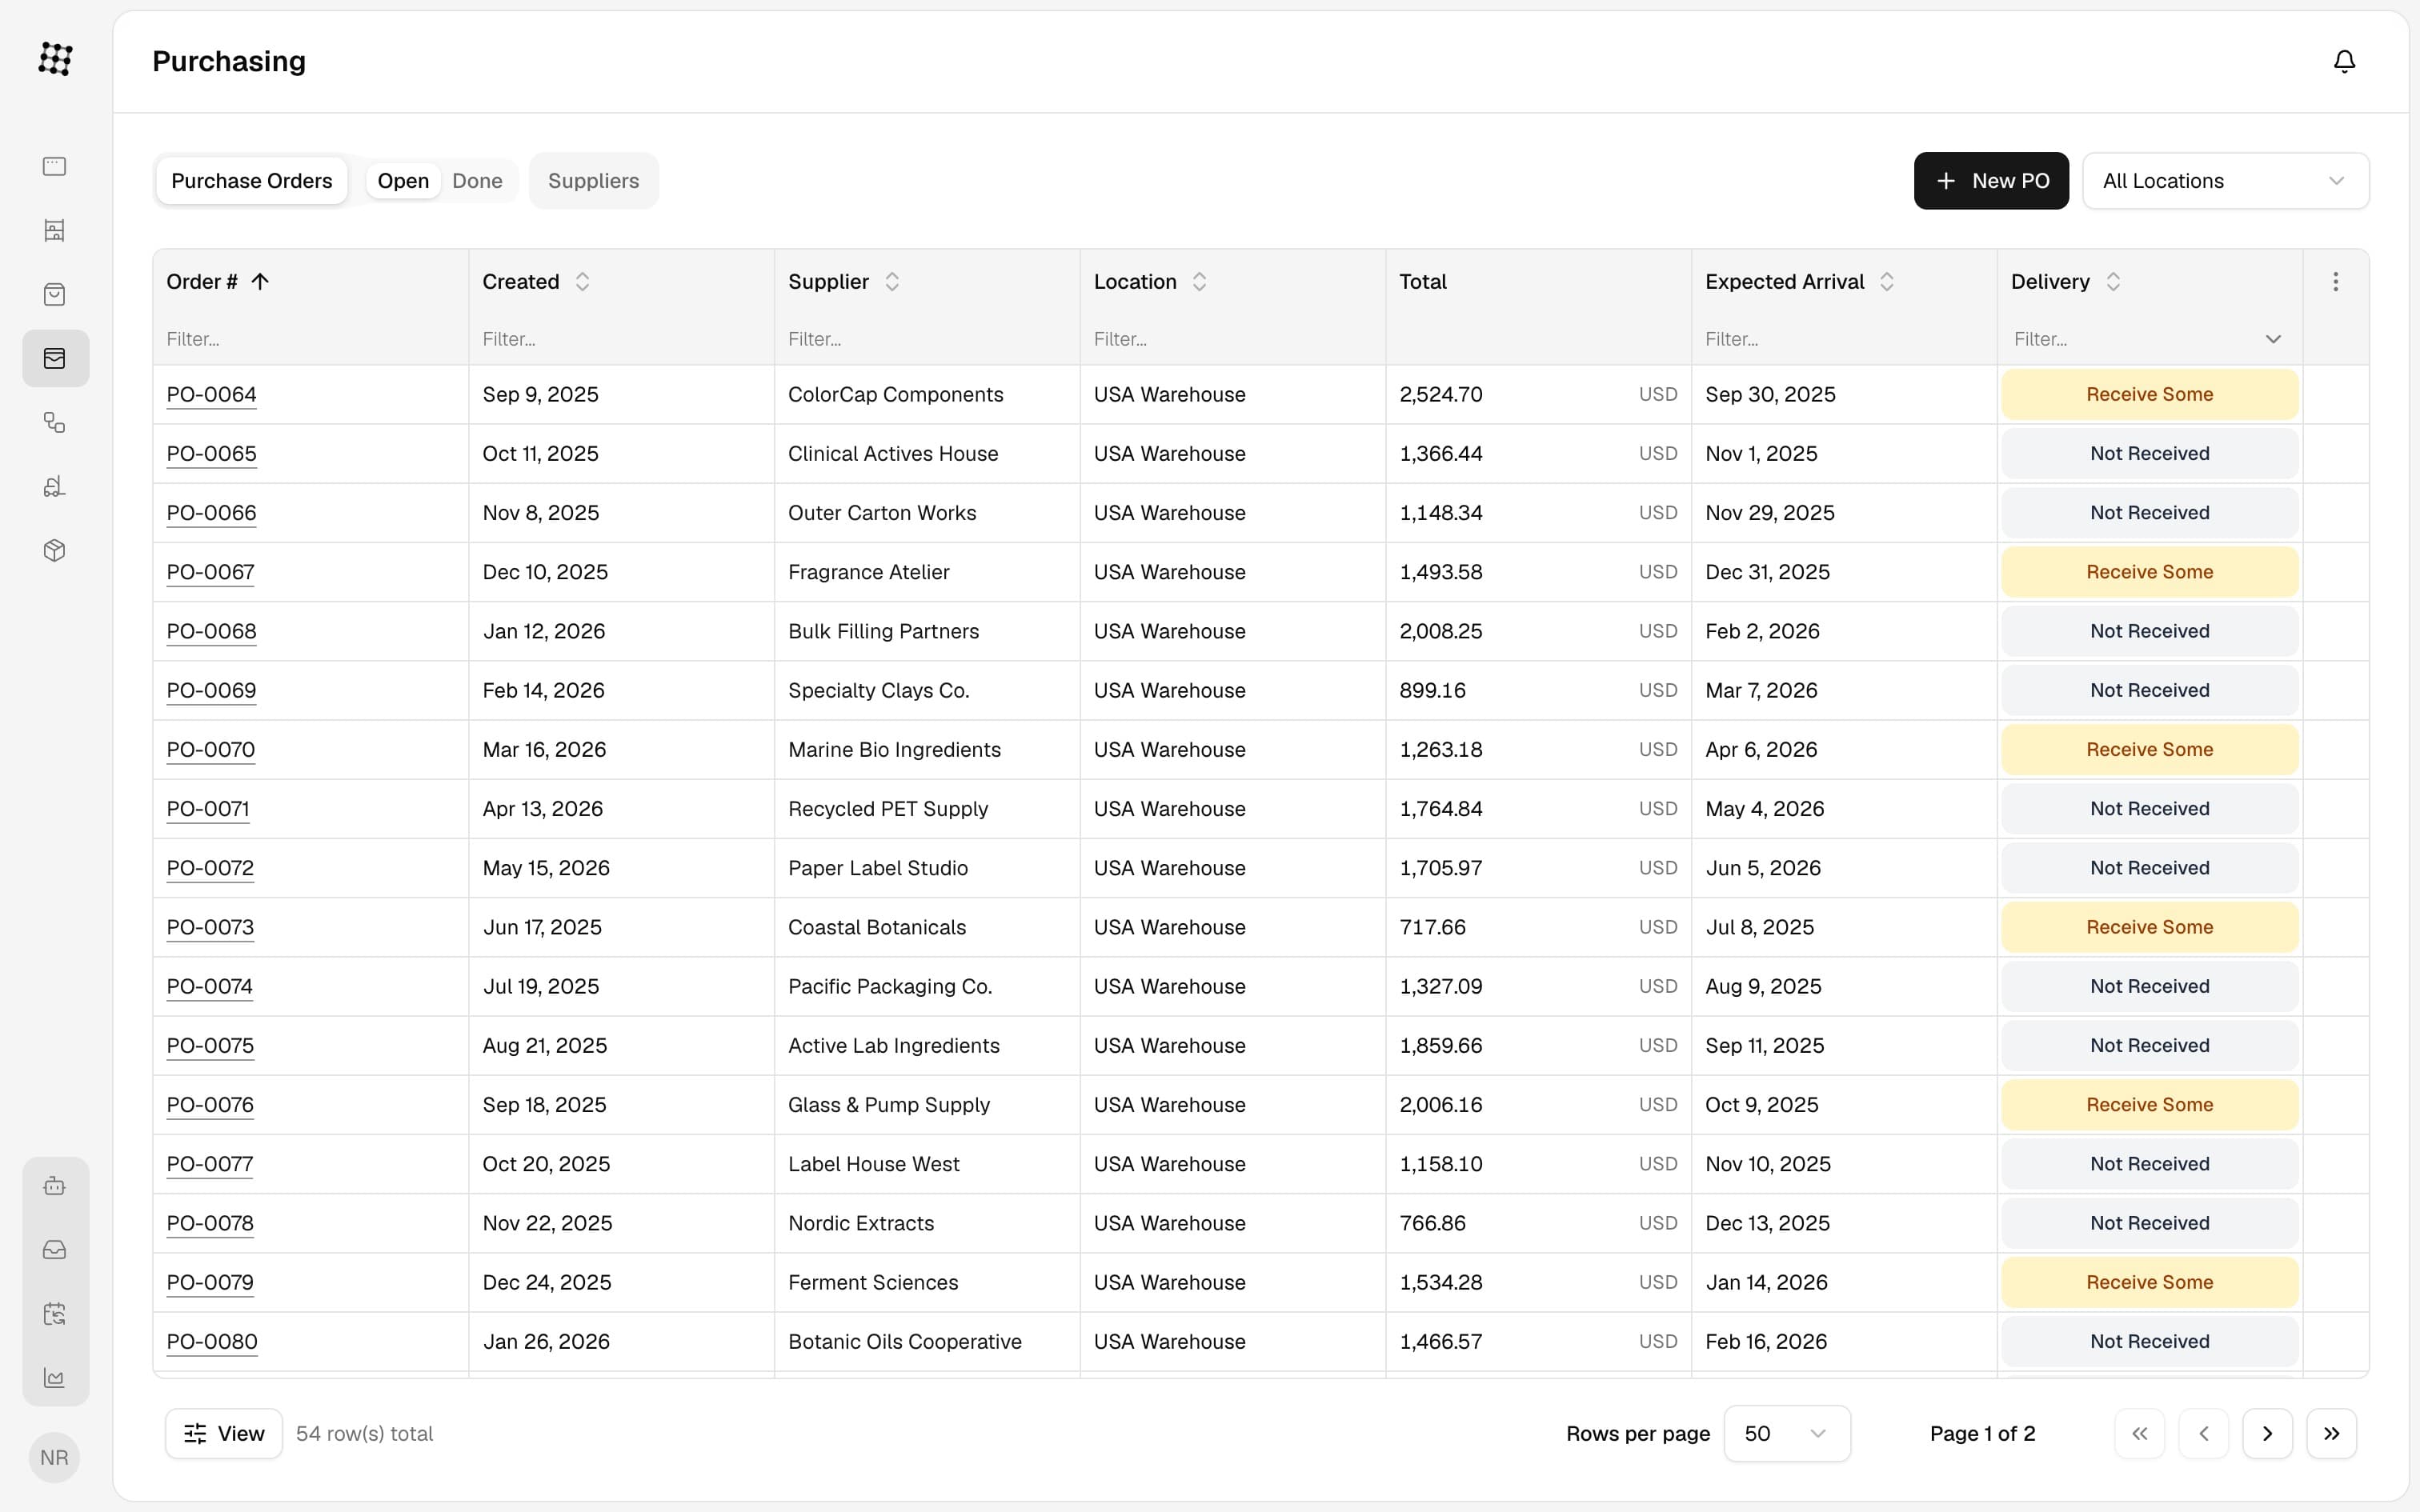Sort by Order # arrow icon
2420x1512 pixels.
[260, 282]
